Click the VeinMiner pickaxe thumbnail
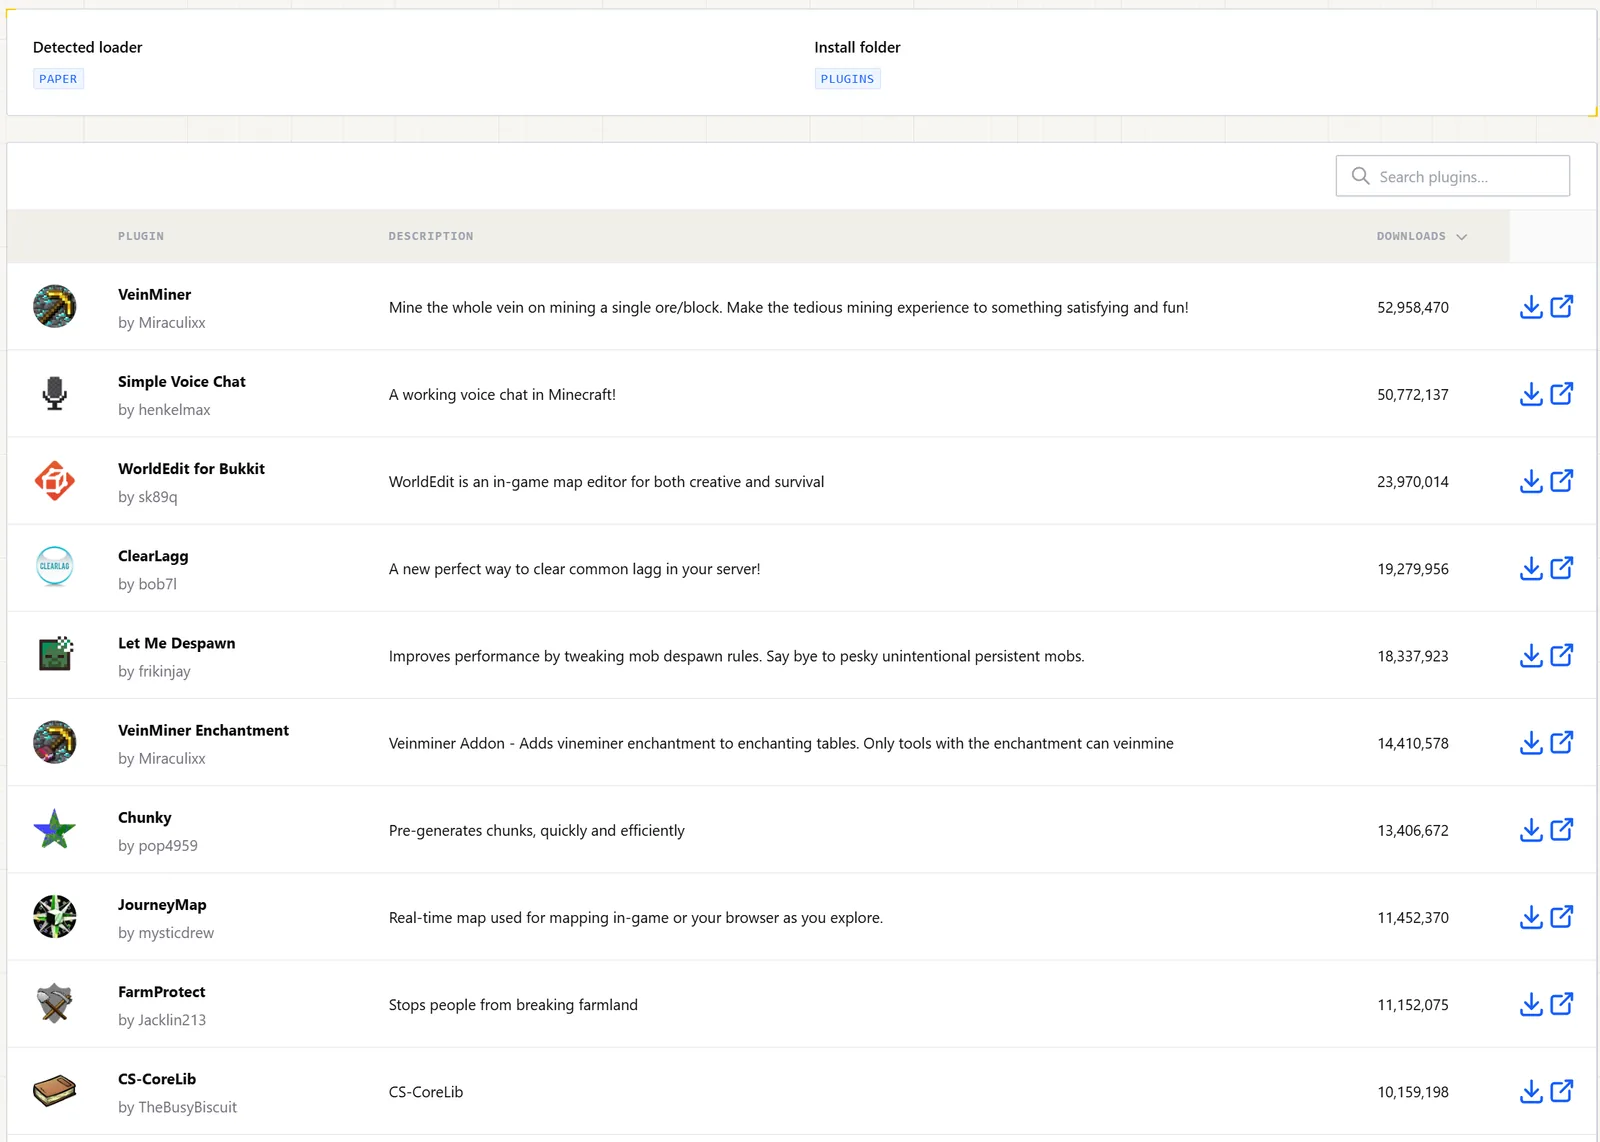This screenshot has width=1600, height=1142. coord(55,307)
